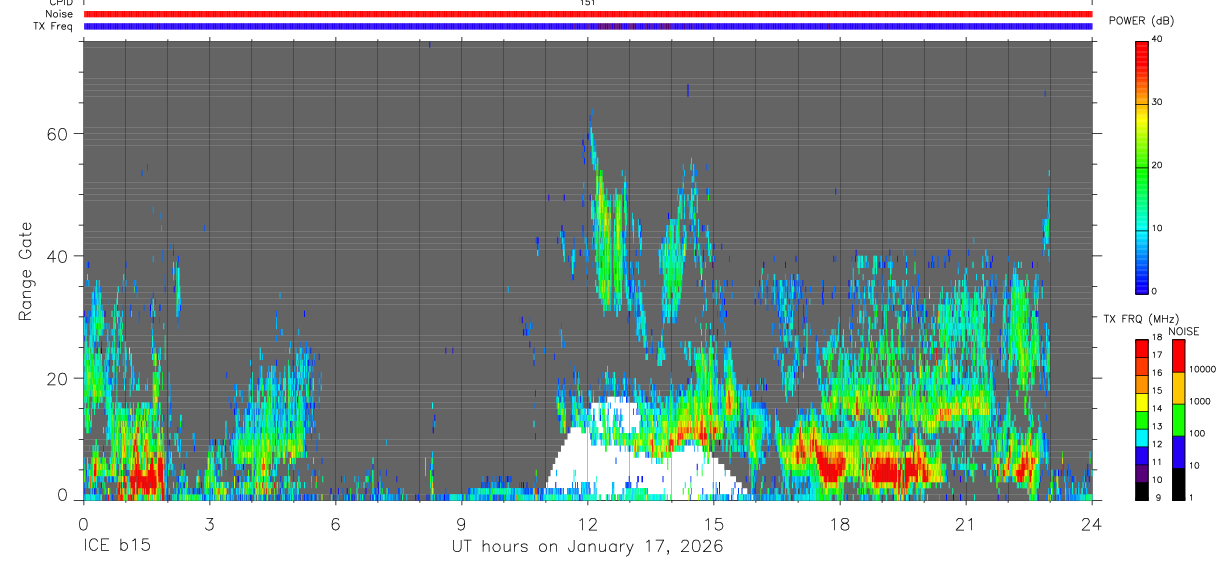Click the time axis tick label 12
Image resolution: width=1228 pixels, height=567 pixels.
[x=587, y=525]
